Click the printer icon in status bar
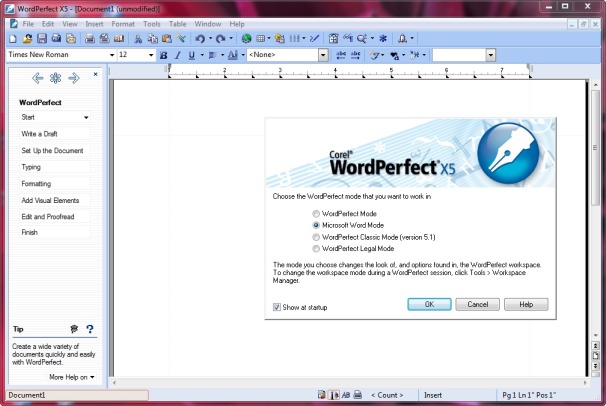606x406 pixels. pyautogui.click(x=358, y=395)
